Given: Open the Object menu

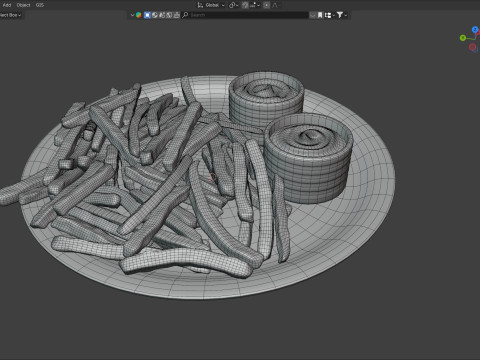Looking at the screenshot, I should pyautogui.click(x=23, y=5).
